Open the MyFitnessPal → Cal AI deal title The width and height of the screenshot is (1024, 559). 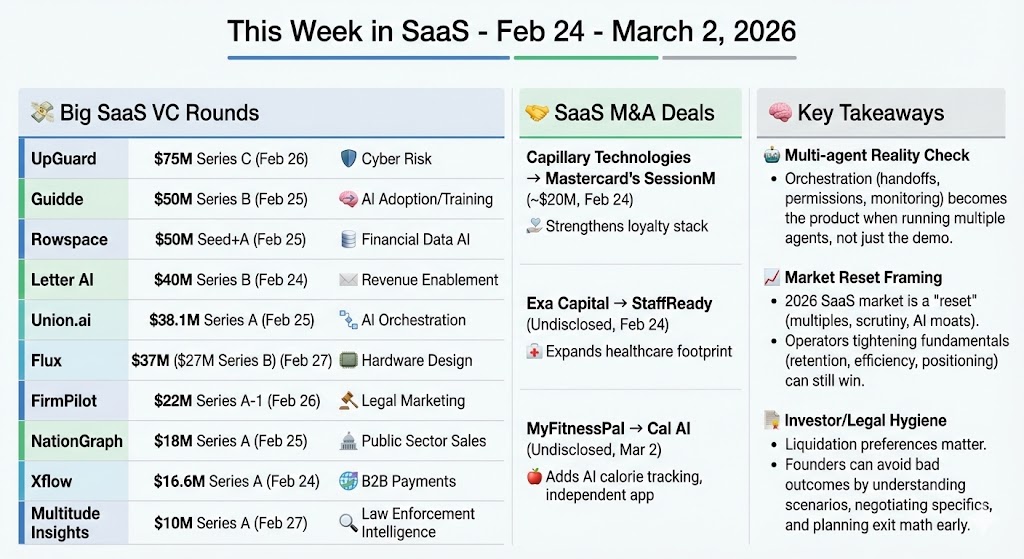pyautogui.click(x=608, y=429)
